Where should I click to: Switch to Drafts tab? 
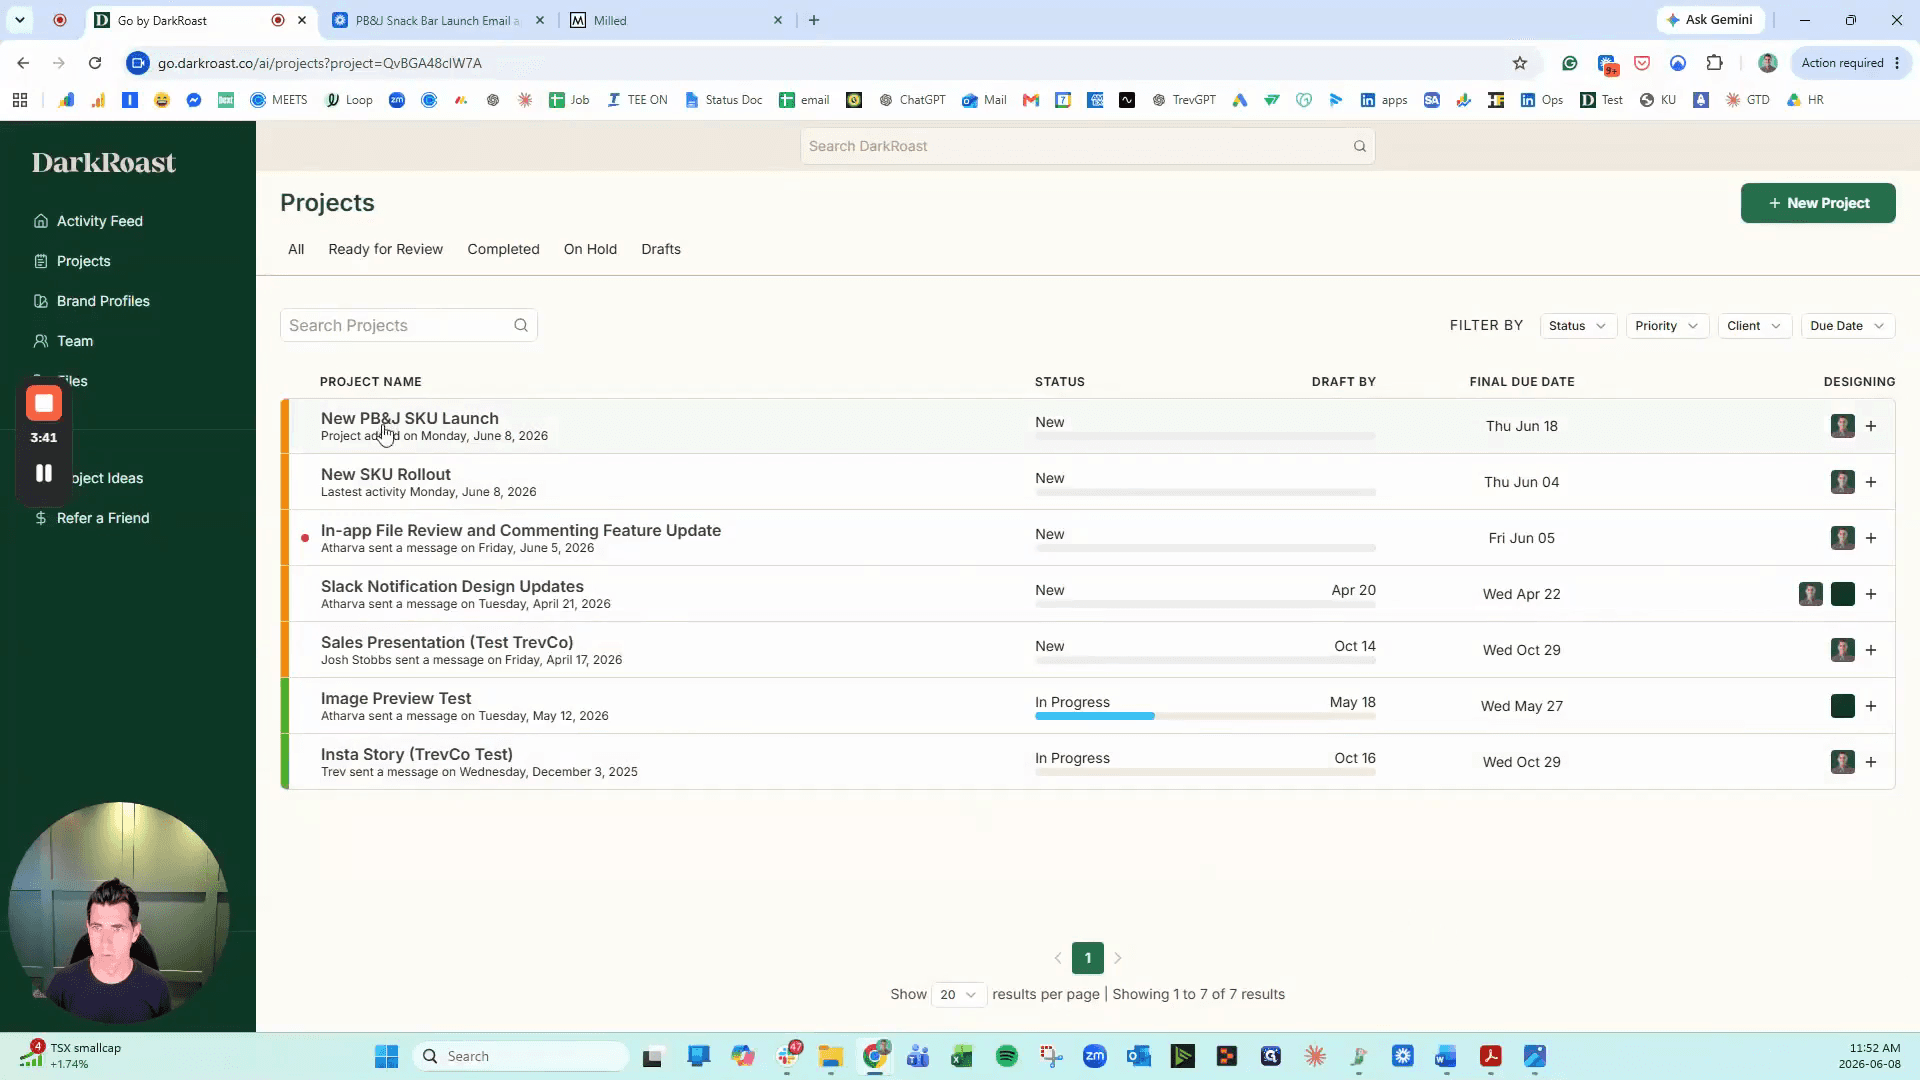661,249
